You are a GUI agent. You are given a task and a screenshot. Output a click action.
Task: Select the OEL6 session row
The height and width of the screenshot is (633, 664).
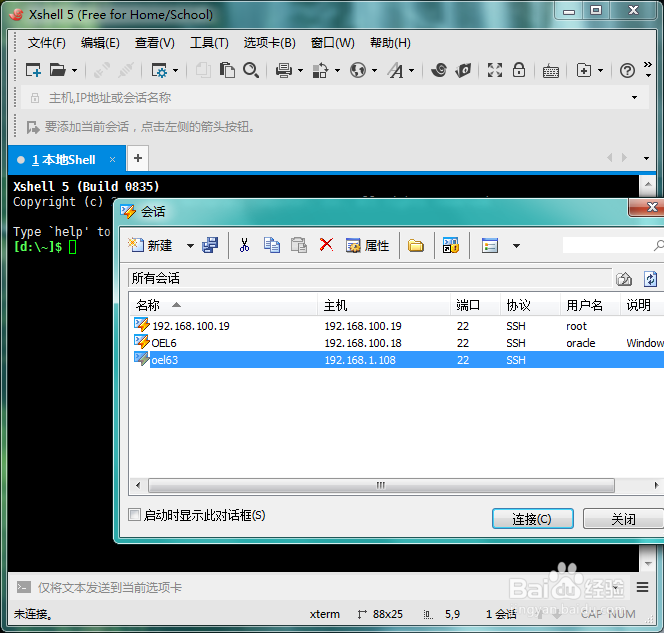click(396, 343)
